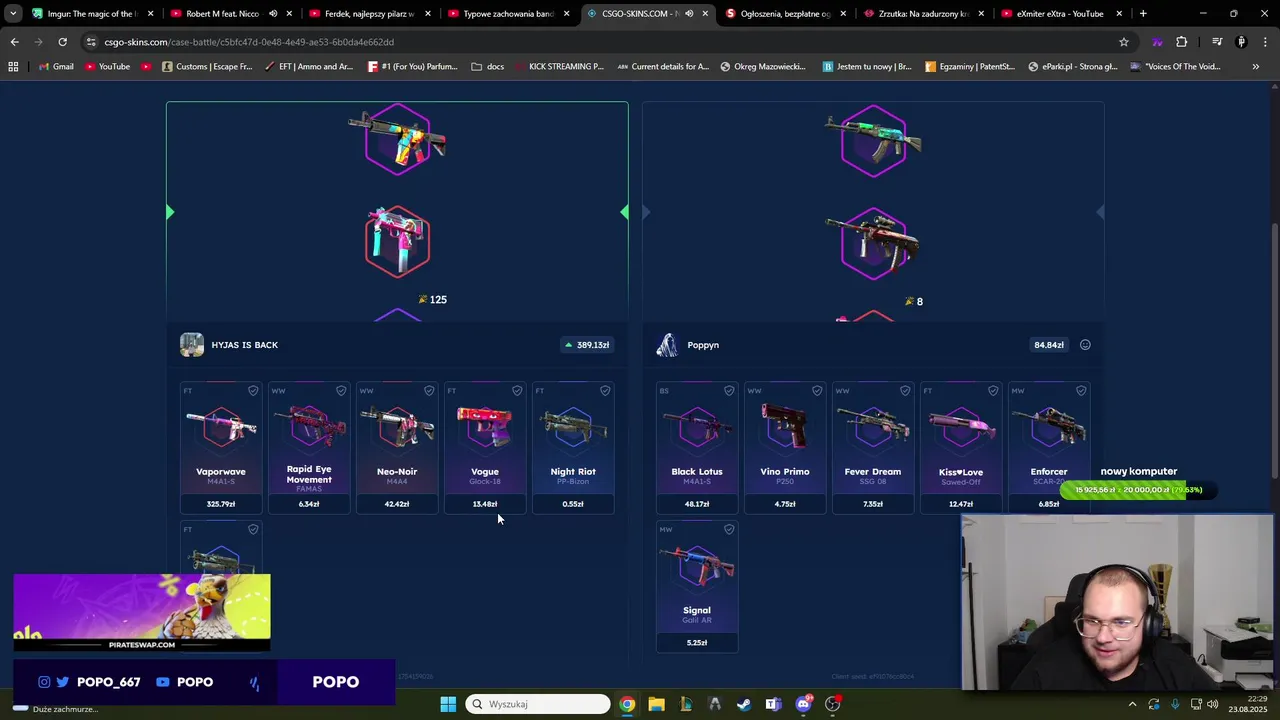Switch to Zrzutka: Na zadurzony tab

click(x=924, y=14)
